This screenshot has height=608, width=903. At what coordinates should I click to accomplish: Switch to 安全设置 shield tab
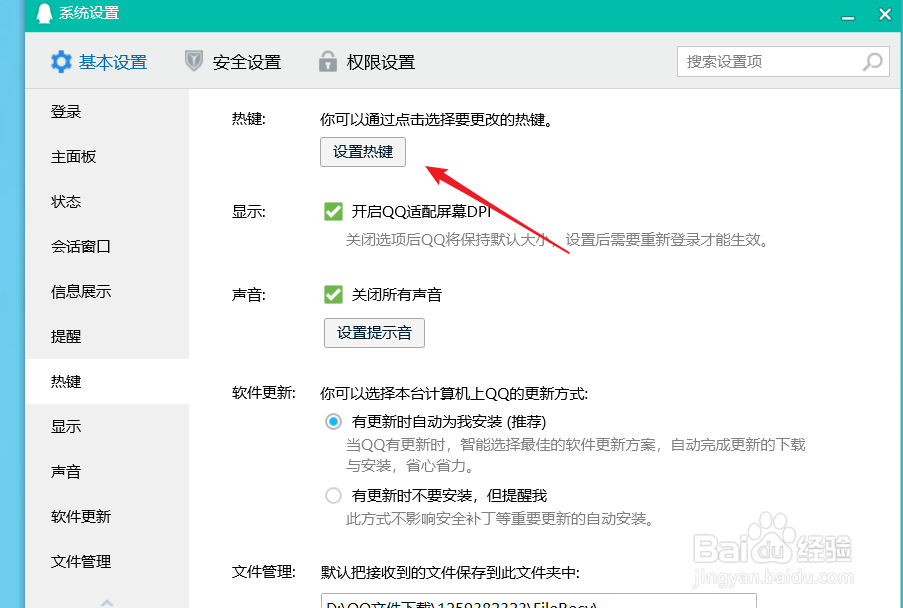(233, 62)
